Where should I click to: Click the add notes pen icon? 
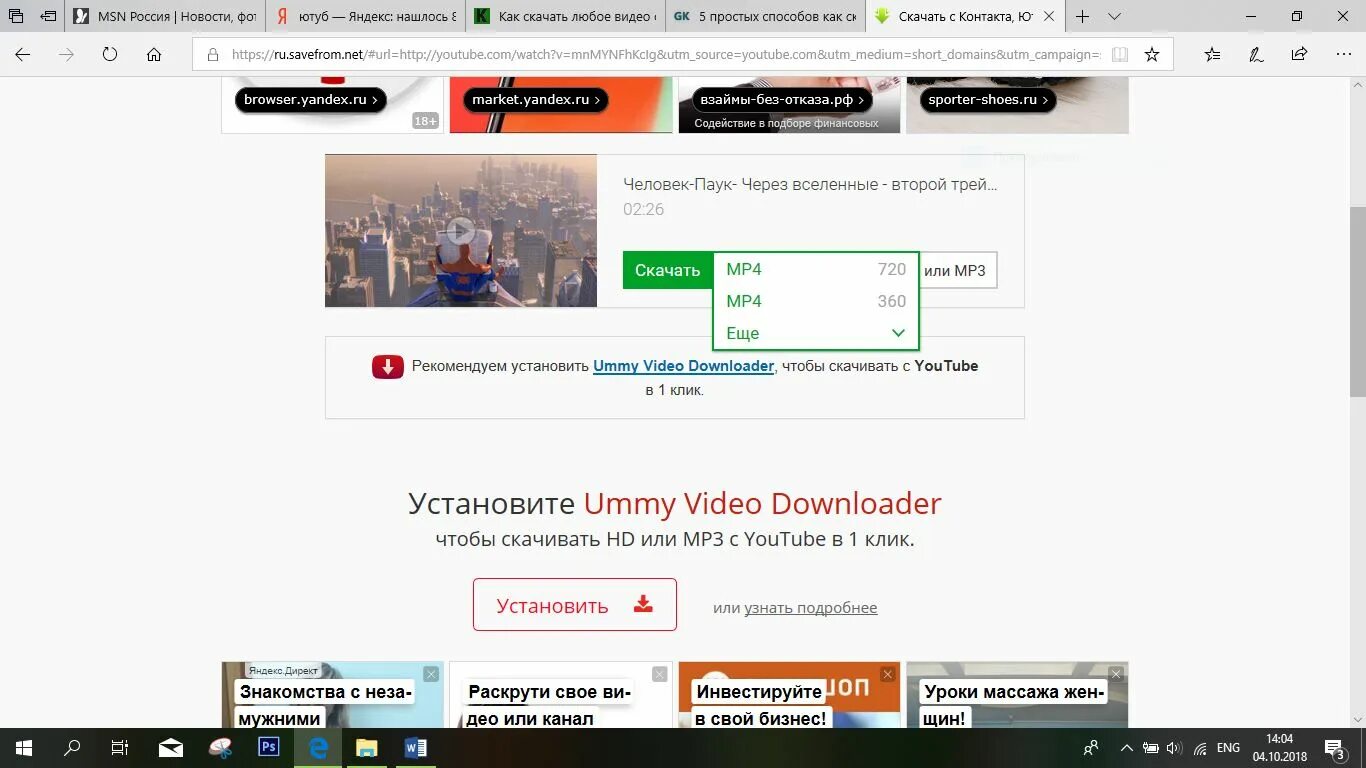tap(1256, 55)
